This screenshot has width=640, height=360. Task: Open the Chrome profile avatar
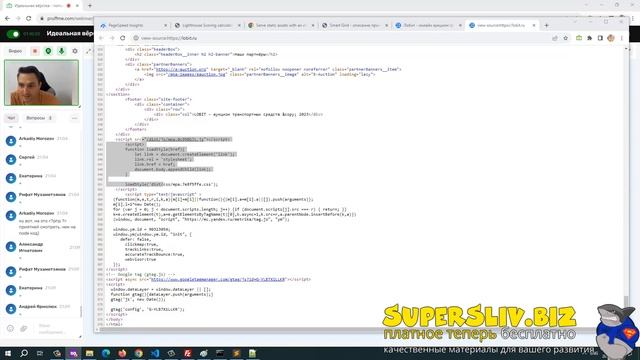pyautogui.click(x=611, y=38)
